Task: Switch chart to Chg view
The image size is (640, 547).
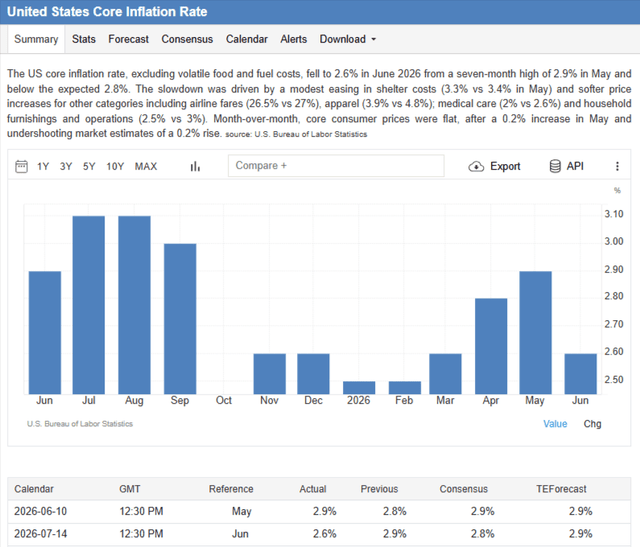Action: (592, 424)
